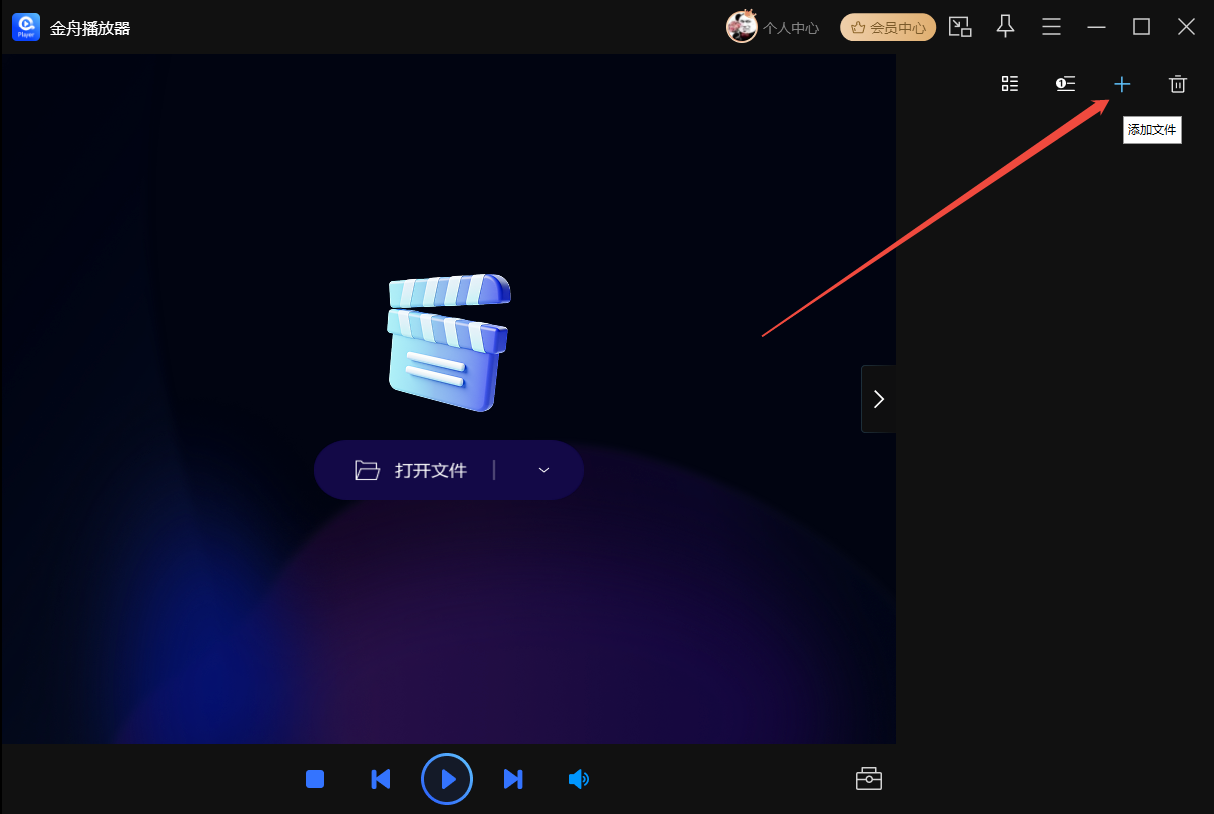
Task: Skip to the previous track
Action: pyautogui.click(x=380, y=779)
